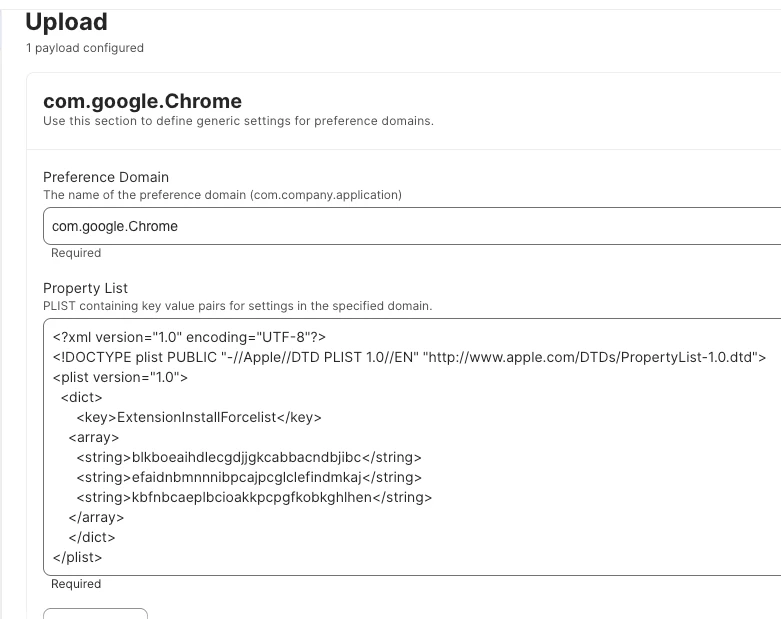Click the bold com.google.Chrome section title
The height and width of the screenshot is (619, 781).
pos(142,101)
